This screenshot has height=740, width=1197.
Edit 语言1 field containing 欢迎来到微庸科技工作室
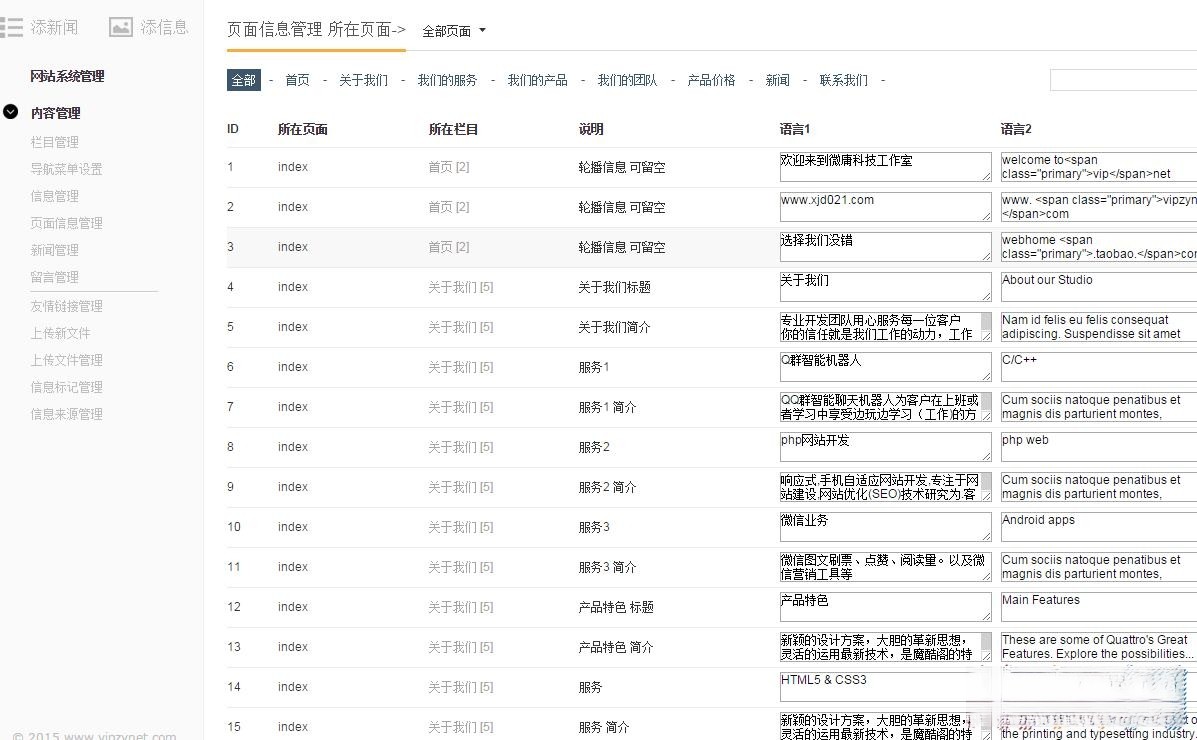pos(884,167)
